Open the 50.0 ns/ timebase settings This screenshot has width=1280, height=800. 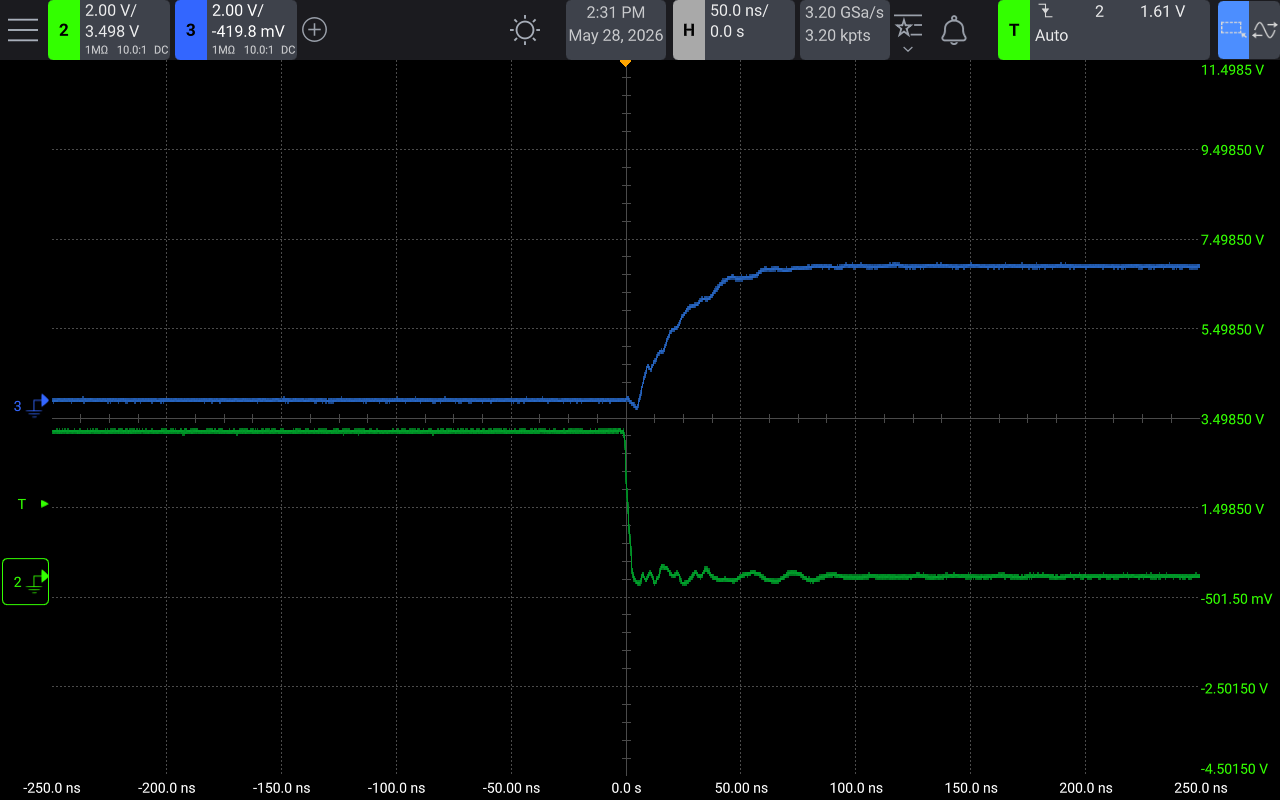[x=739, y=11]
